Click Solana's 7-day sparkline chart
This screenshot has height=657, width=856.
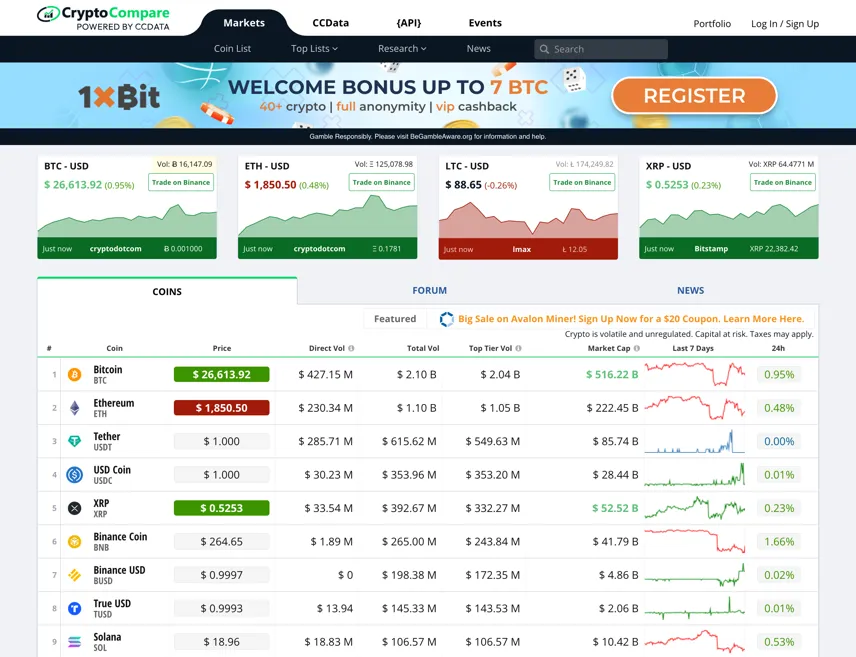[x=694, y=641]
